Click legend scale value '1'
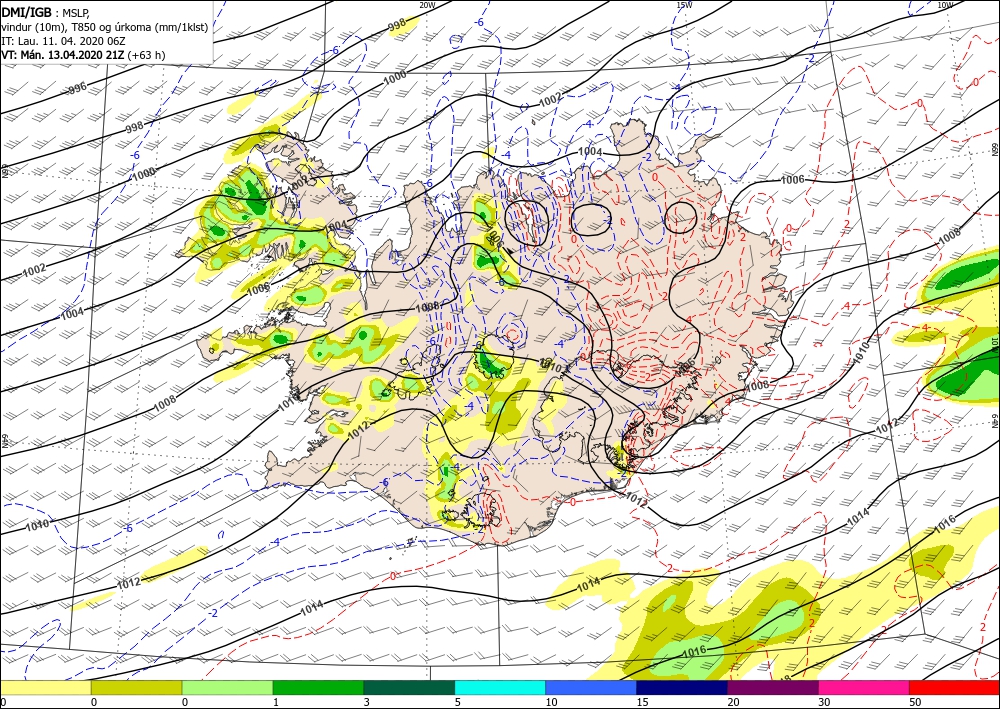 point(276,702)
